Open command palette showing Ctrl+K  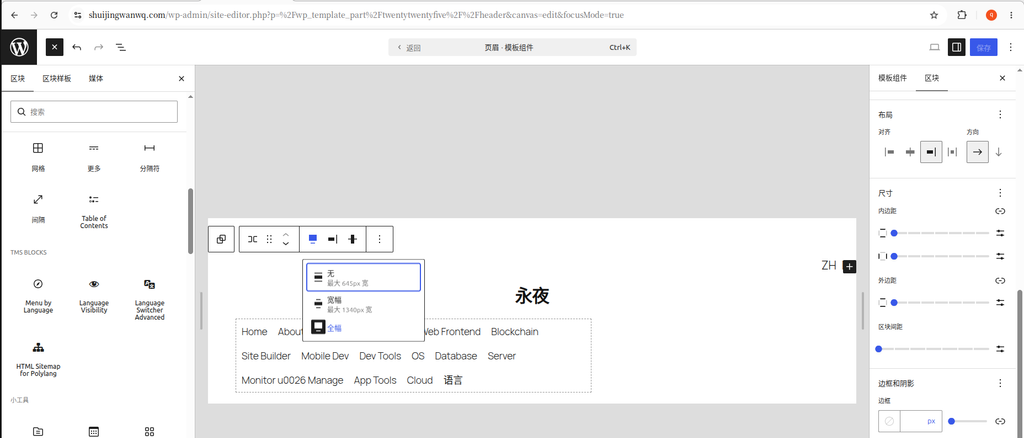[x=620, y=48]
